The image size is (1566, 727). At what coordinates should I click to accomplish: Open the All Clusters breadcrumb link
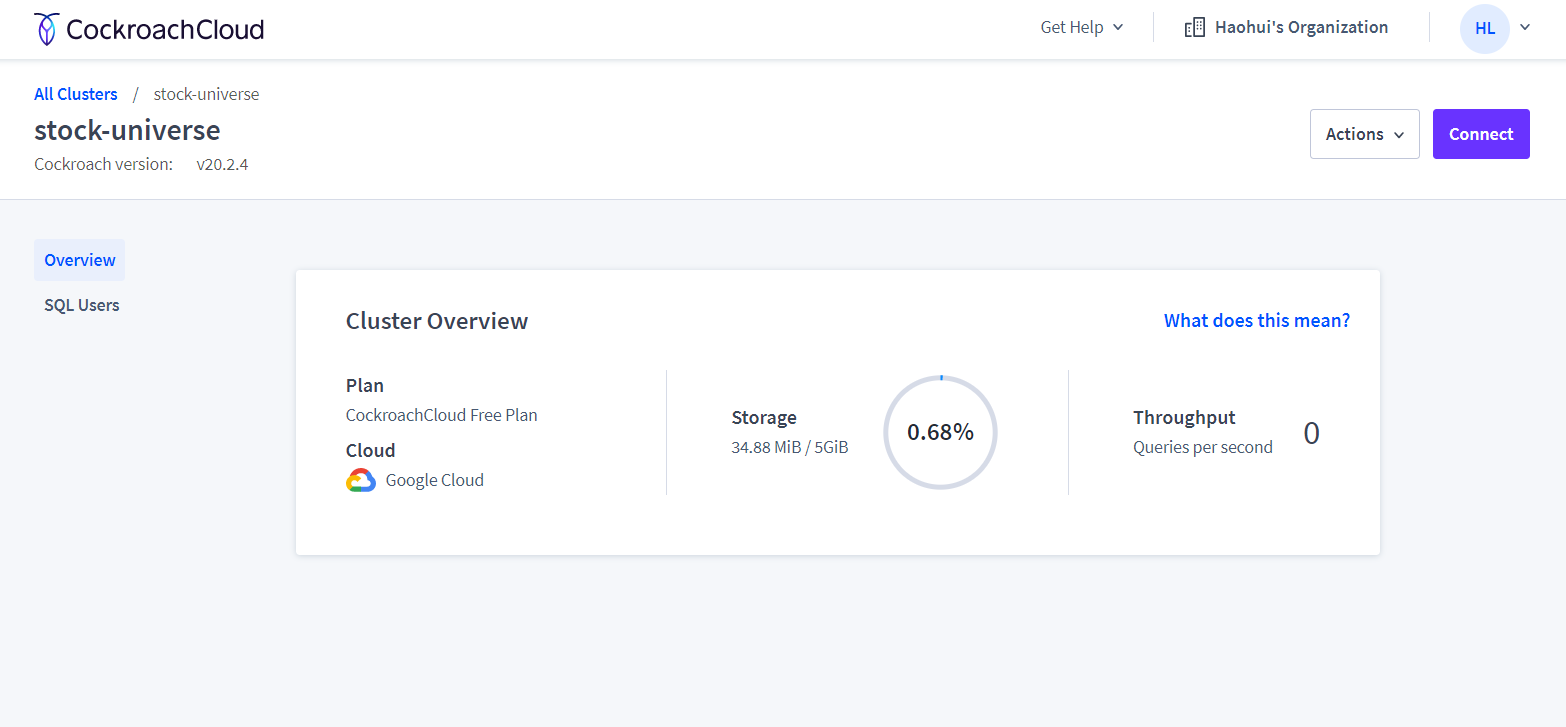click(76, 94)
